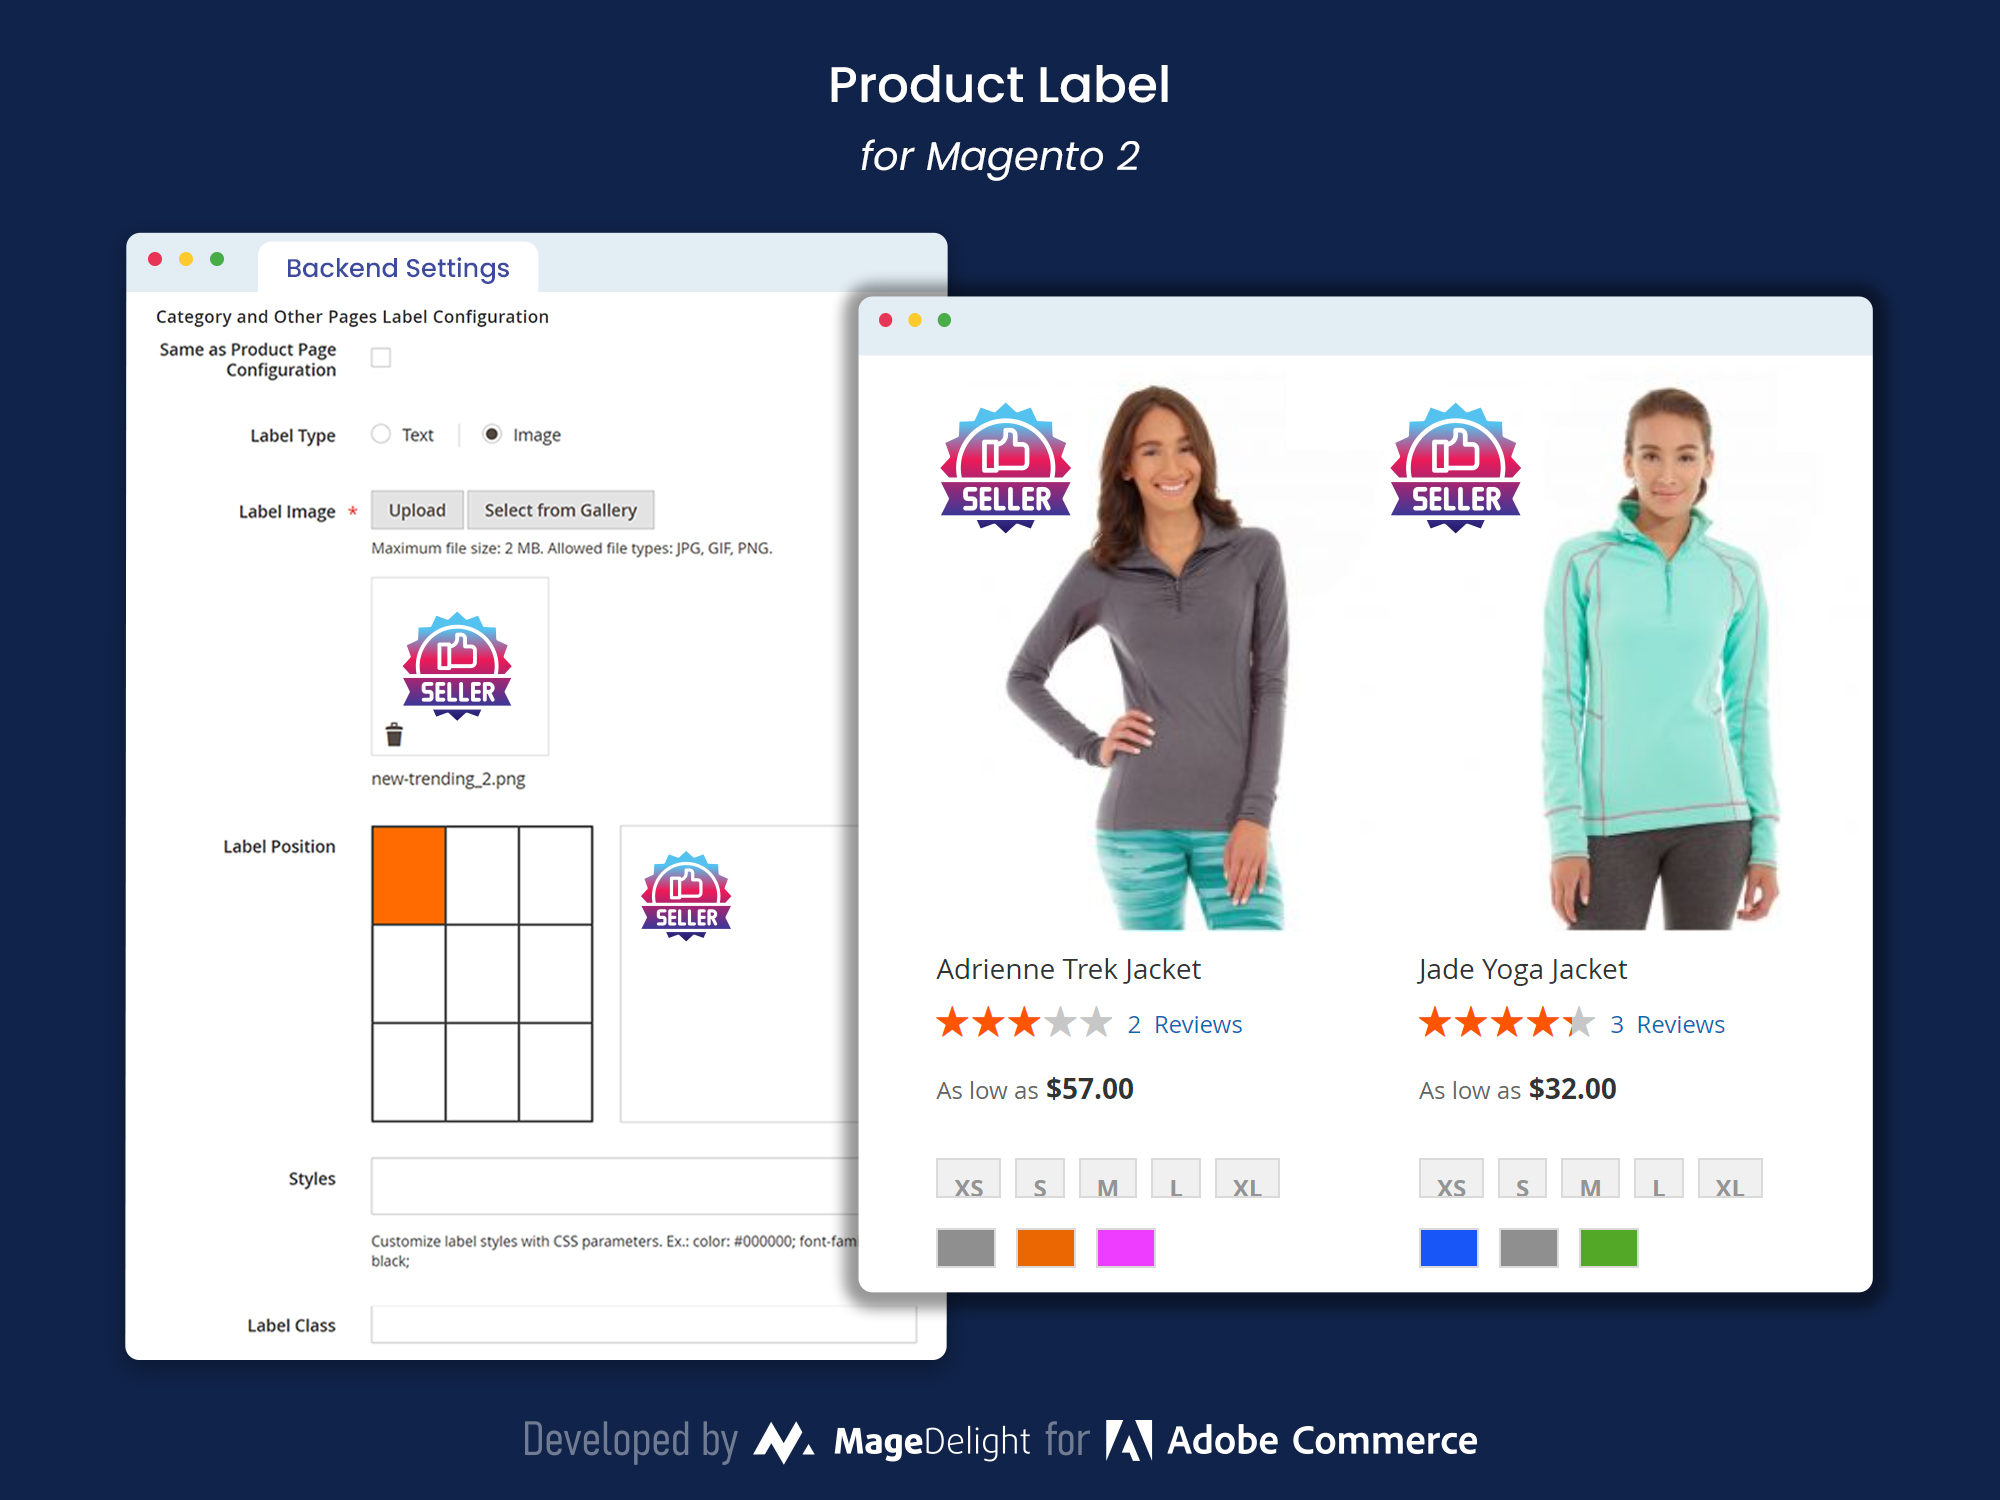The height and width of the screenshot is (1500, 2000).
Task: Click the yellow dot in Backend Settings window
Action: click(x=186, y=259)
